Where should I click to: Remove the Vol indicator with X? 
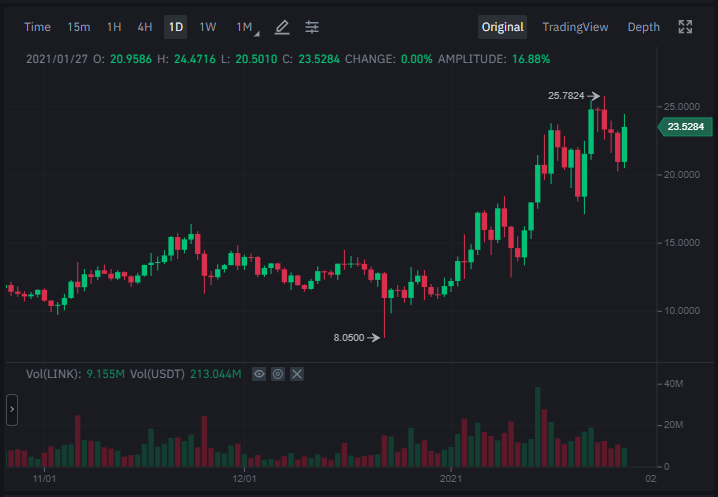(x=297, y=374)
